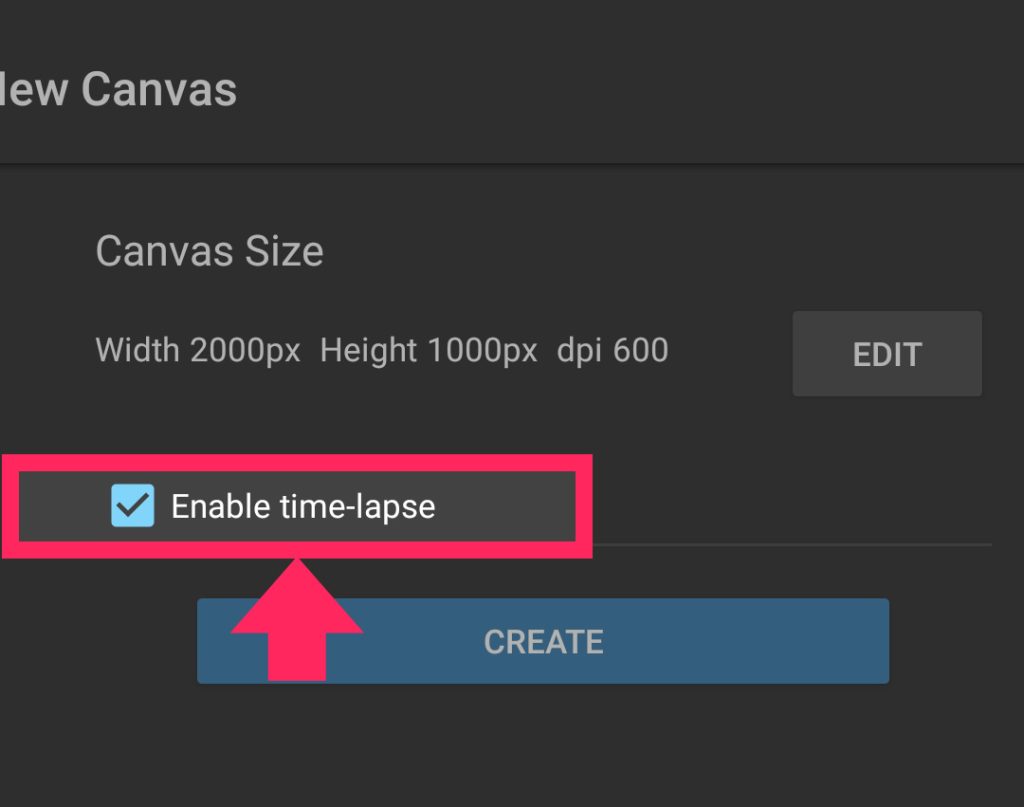Click the checked time-lapse checkmark
1024x807 pixels.
tap(135, 506)
